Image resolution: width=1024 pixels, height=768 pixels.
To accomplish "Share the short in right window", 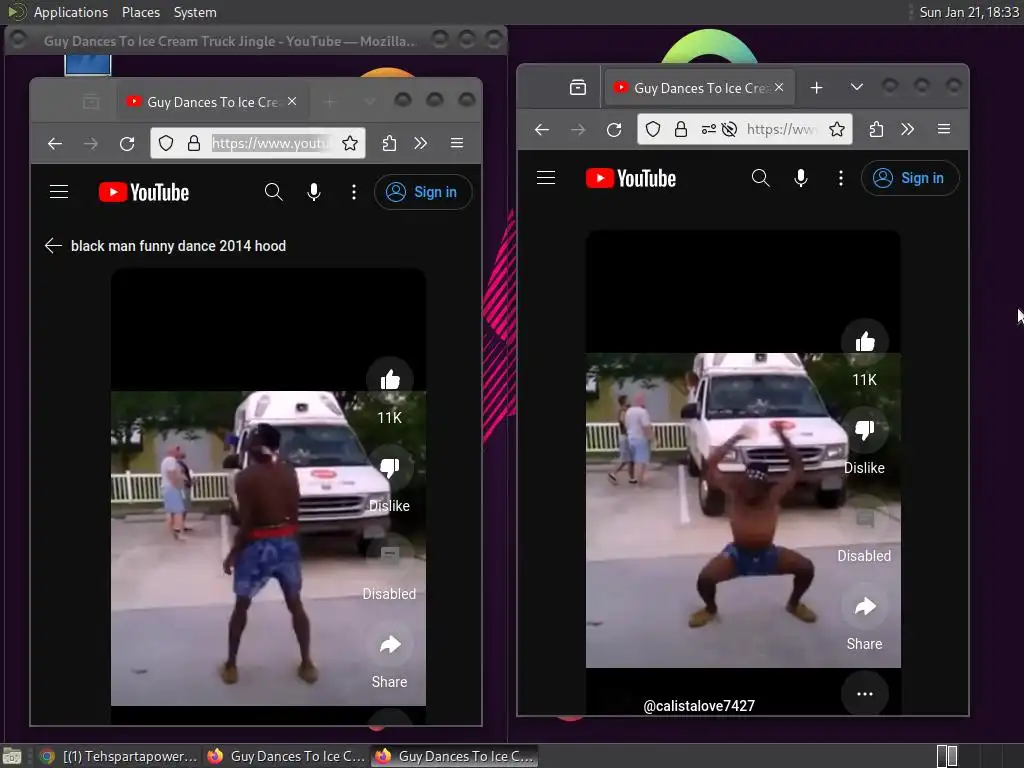I will click(x=865, y=607).
